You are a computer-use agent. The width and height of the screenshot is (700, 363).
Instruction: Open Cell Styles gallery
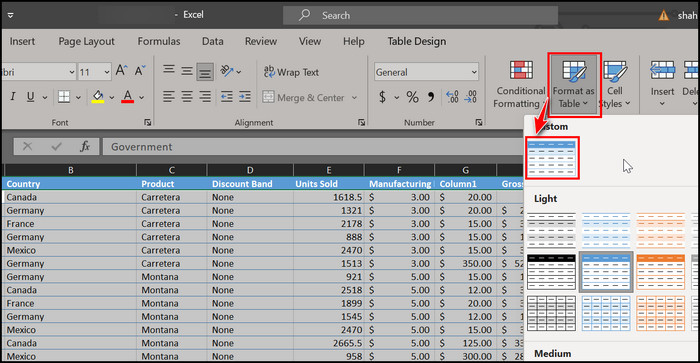[615, 85]
